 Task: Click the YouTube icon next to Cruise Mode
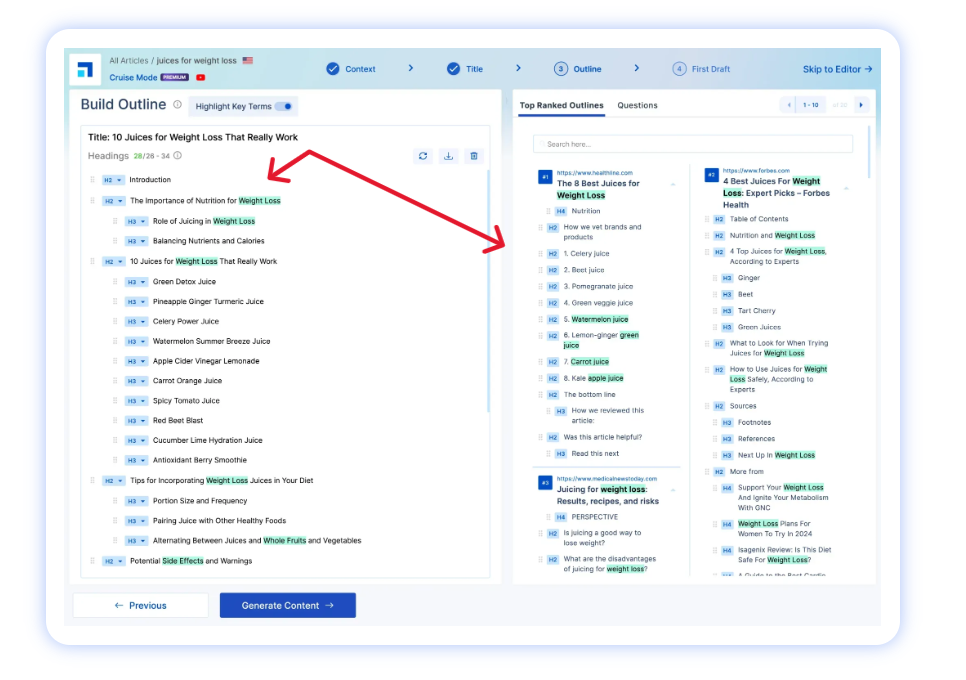200,78
